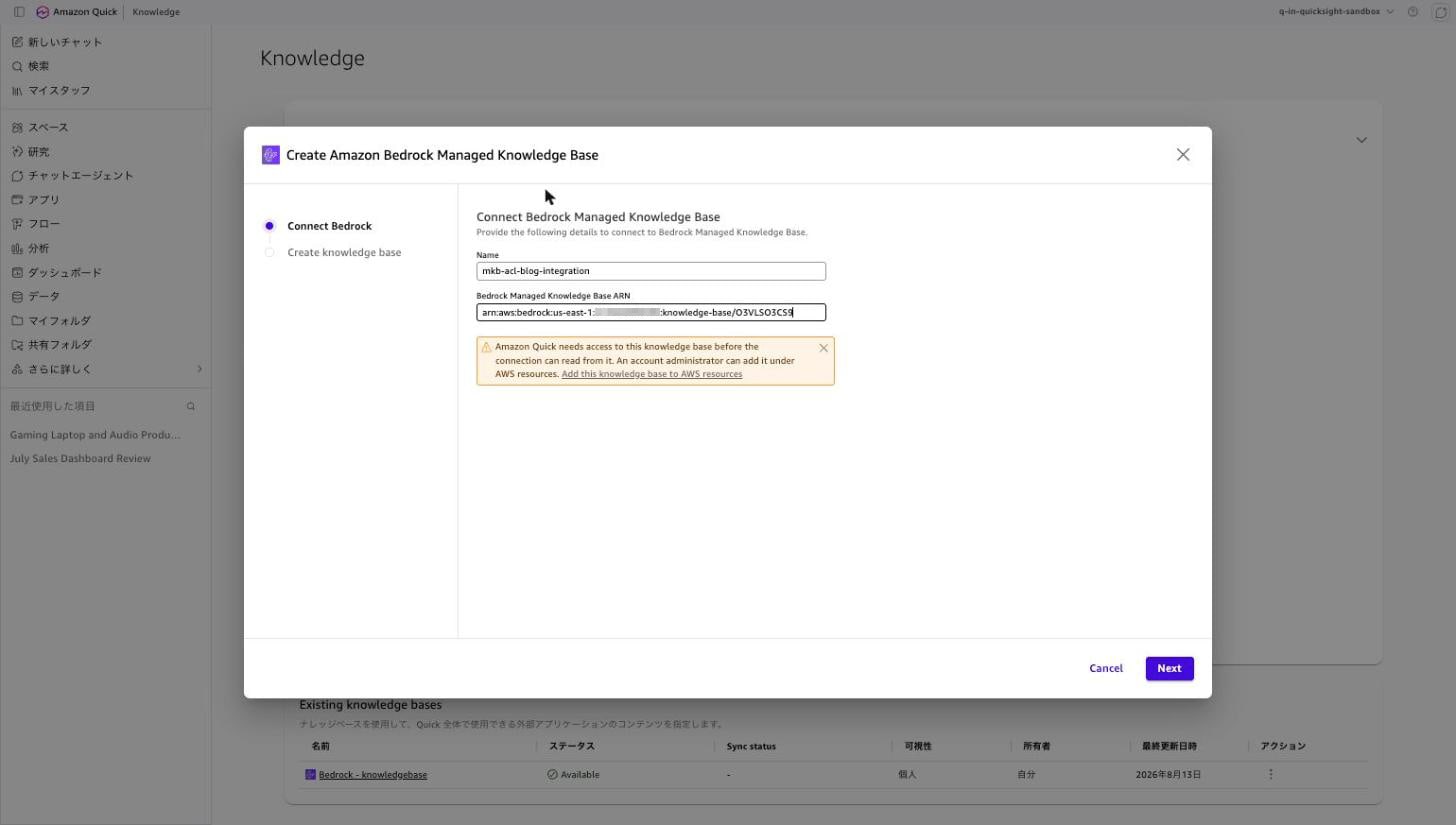Click the 名前 column header
The height and width of the screenshot is (825, 1456).
320,746
